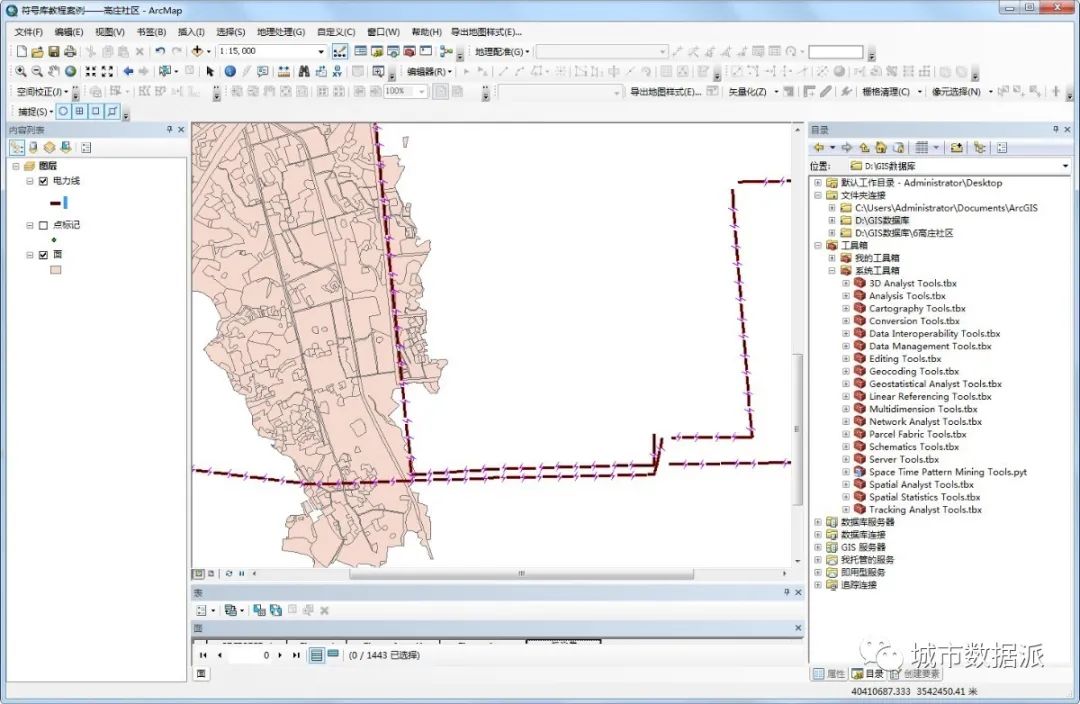Select the Measure ruler tool
Viewport: 1080px width, 704px height.
point(284,71)
